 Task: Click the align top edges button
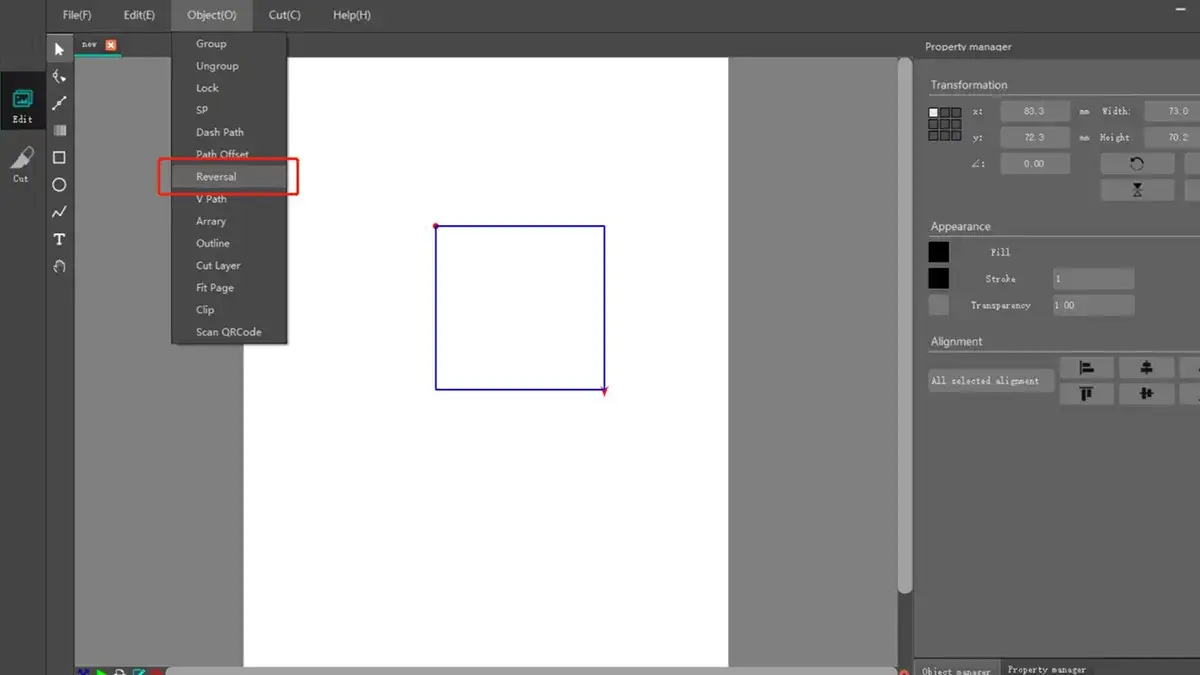click(1087, 394)
